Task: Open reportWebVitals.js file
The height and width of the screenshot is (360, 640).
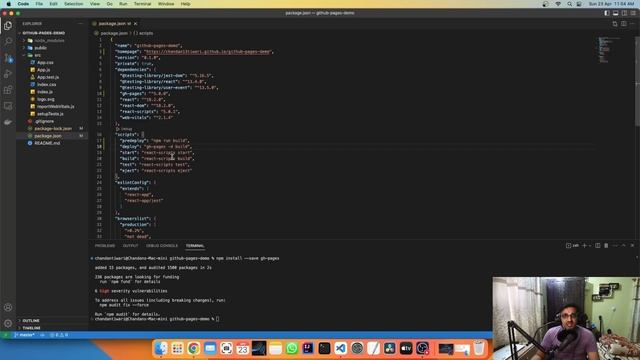Action: 56,107
